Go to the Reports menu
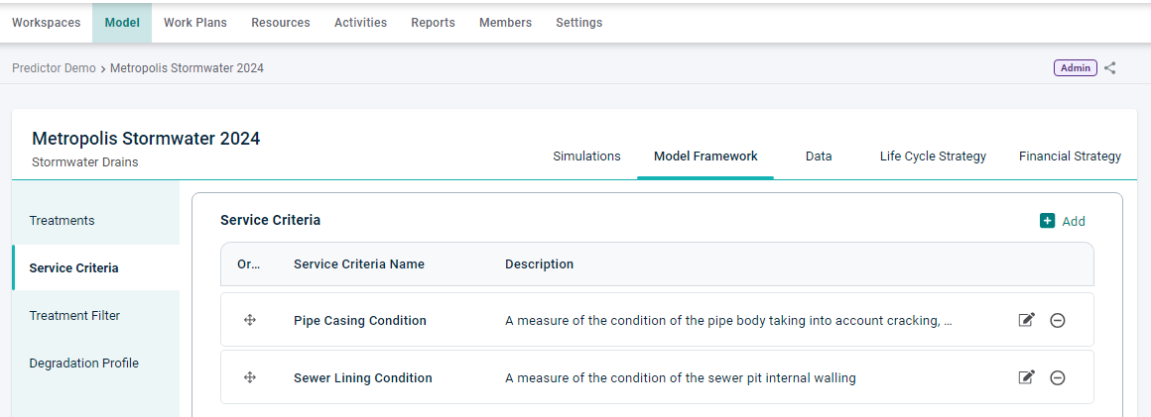 [433, 23]
